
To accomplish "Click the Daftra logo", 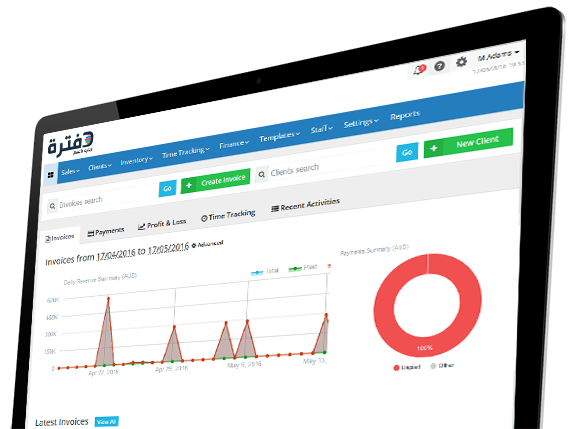I will pyautogui.click(x=71, y=144).
